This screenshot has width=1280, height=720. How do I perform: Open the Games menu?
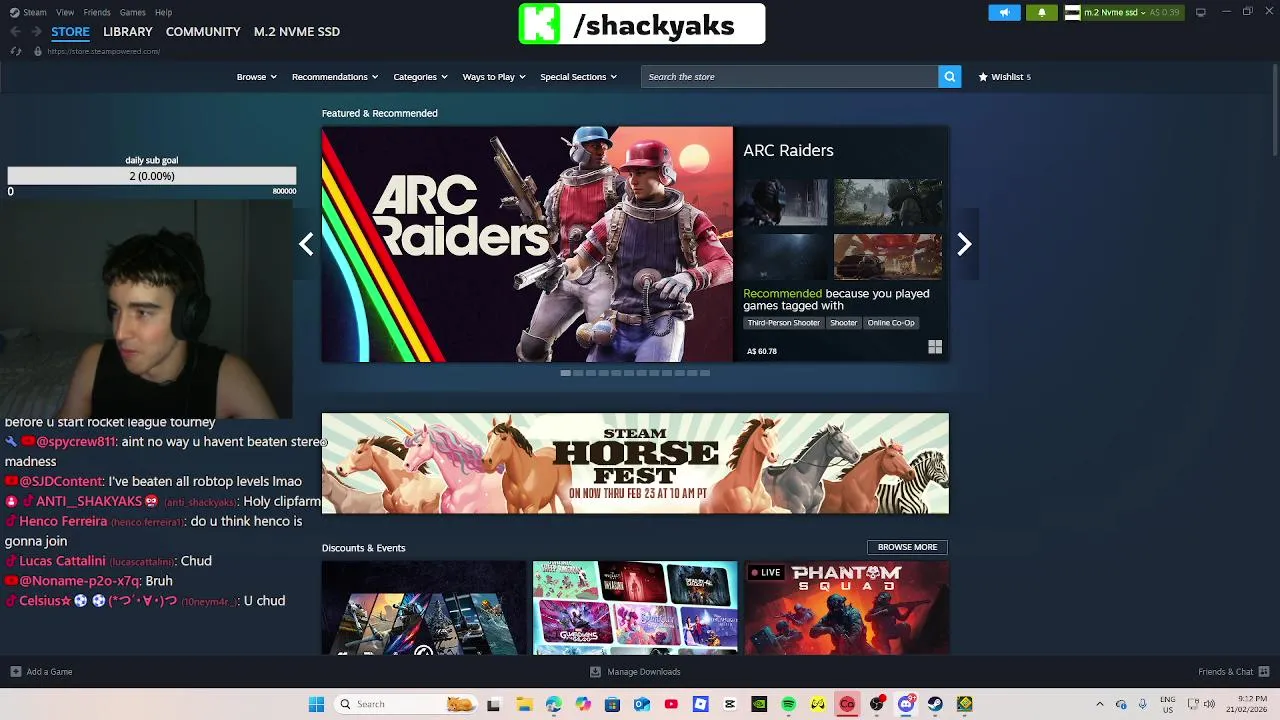tap(132, 12)
